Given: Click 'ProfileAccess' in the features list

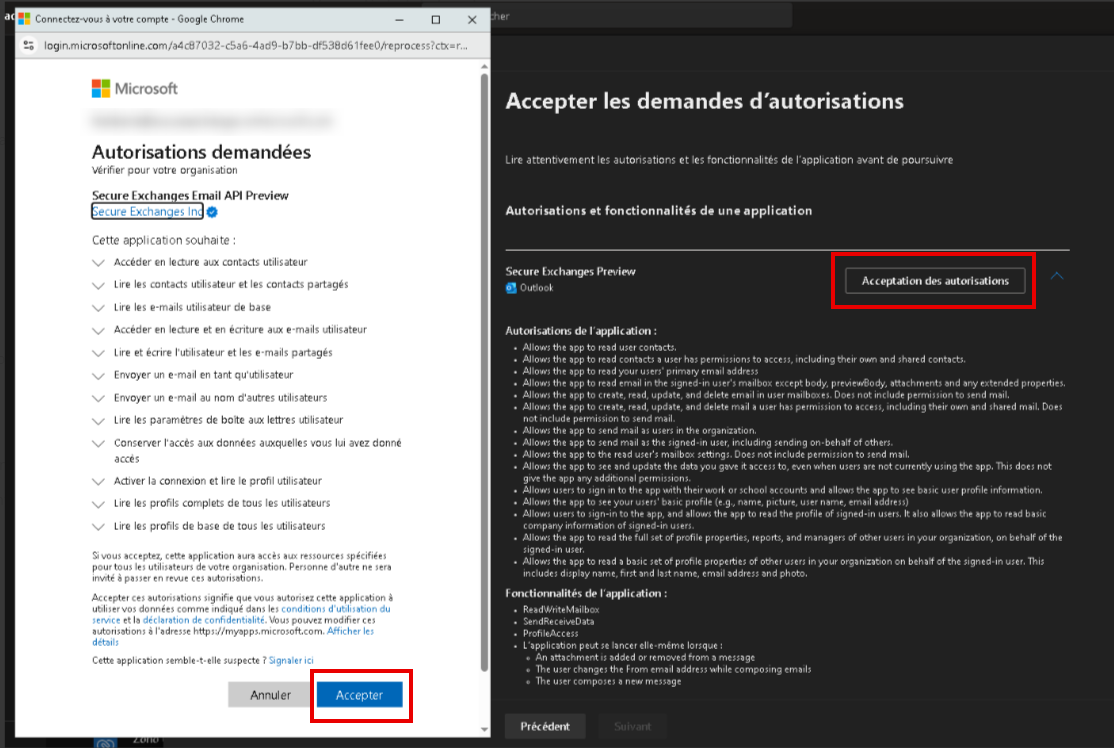Looking at the screenshot, I should pyautogui.click(x=551, y=634).
